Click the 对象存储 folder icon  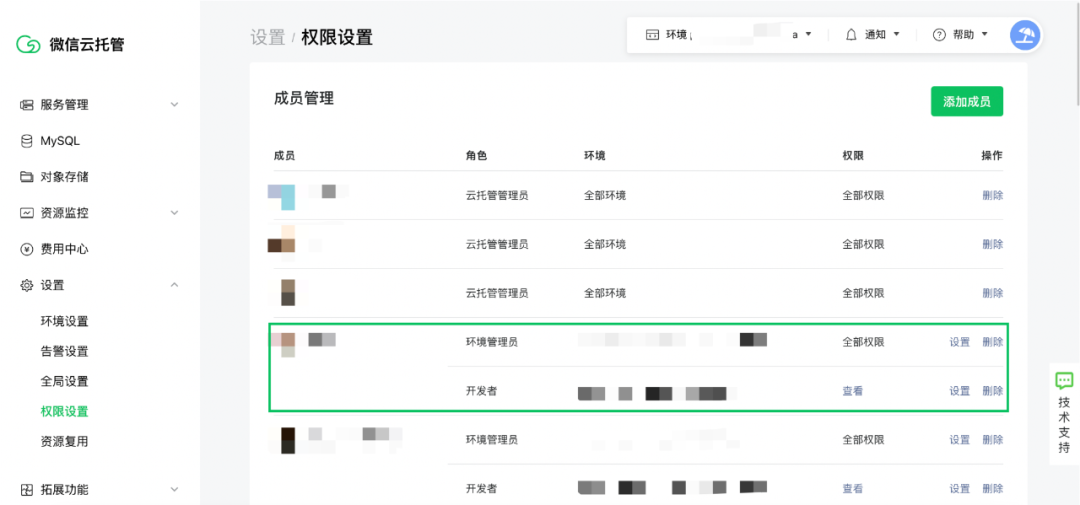pos(27,177)
